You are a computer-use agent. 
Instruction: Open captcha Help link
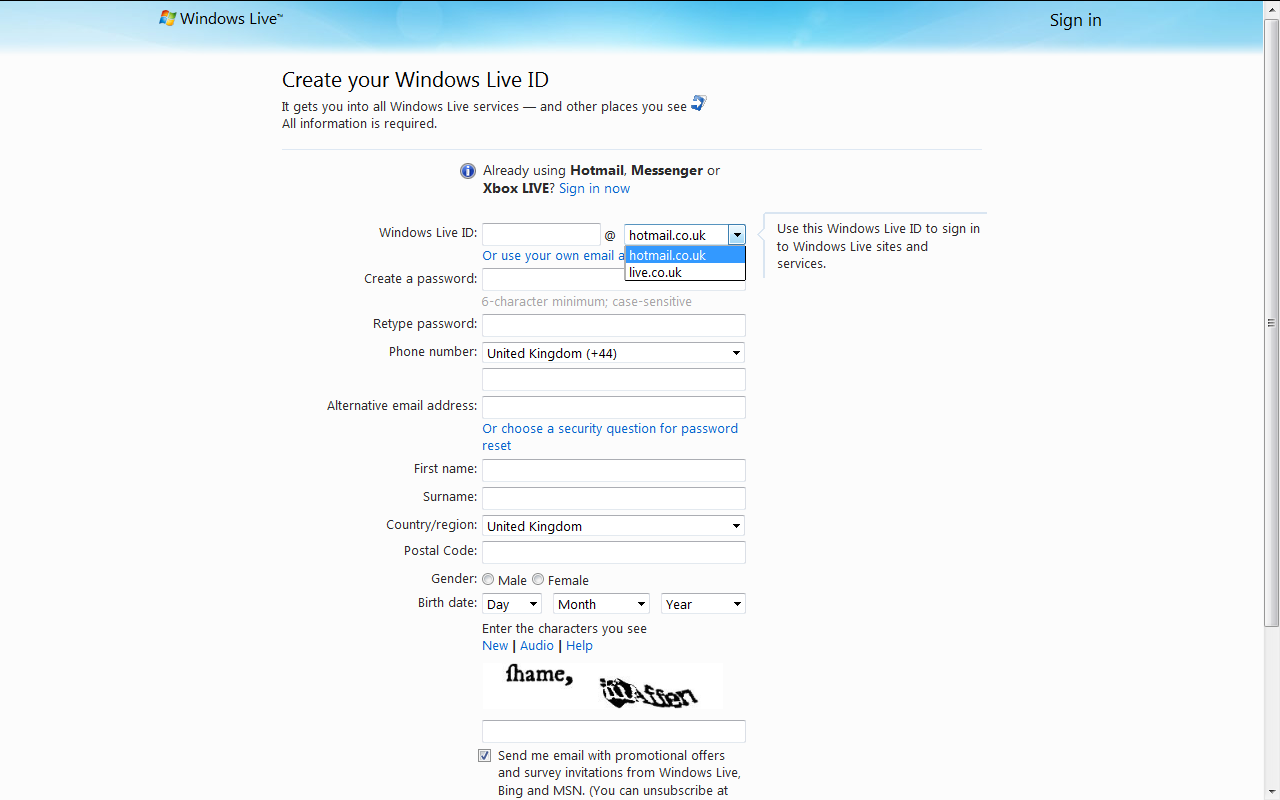[x=579, y=646]
